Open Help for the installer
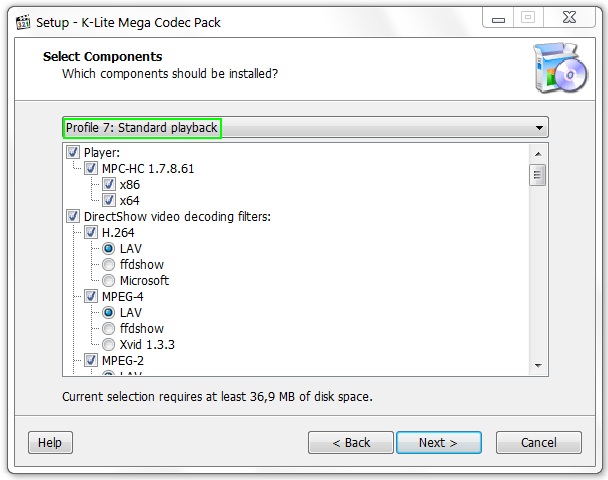Image resolution: width=608 pixels, height=480 pixels. click(x=49, y=442)
